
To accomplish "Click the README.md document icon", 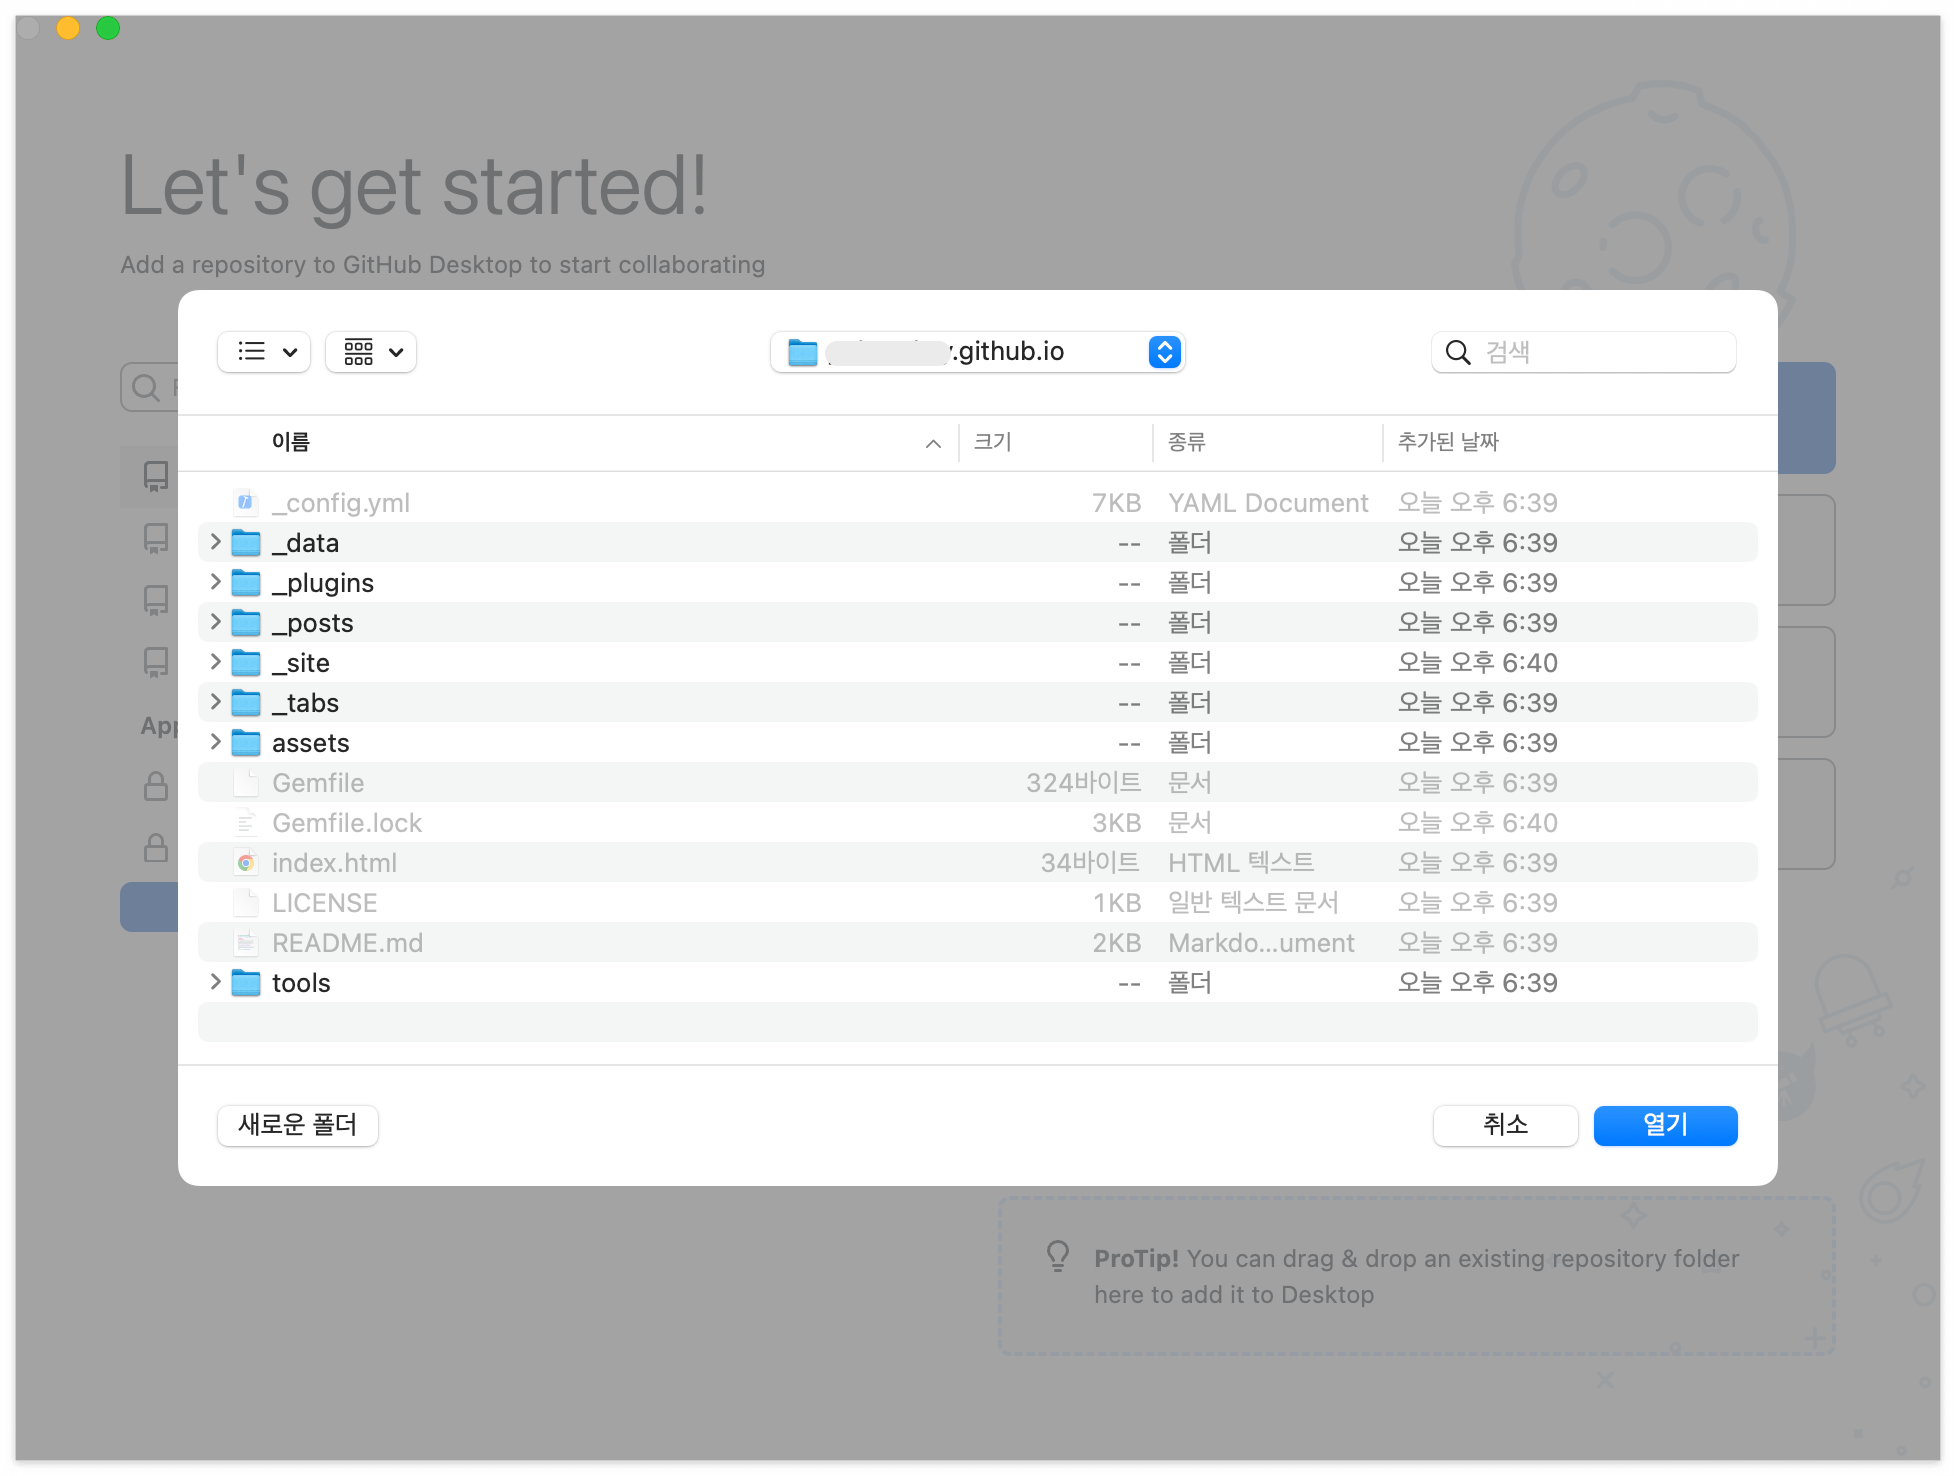I will [246, 942].
